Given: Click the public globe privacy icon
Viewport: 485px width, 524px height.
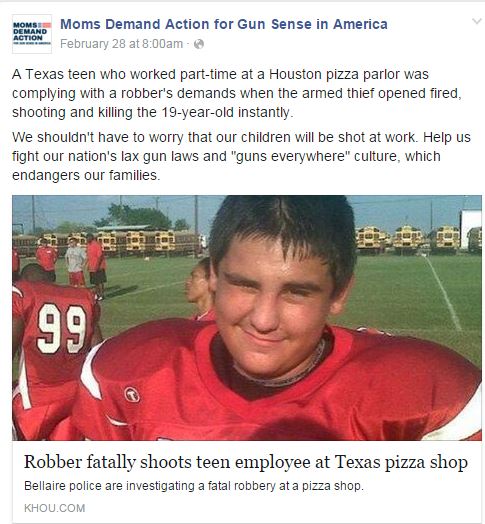Looking at the screenshot, I should pyautogui.click(x=199, y=44).
